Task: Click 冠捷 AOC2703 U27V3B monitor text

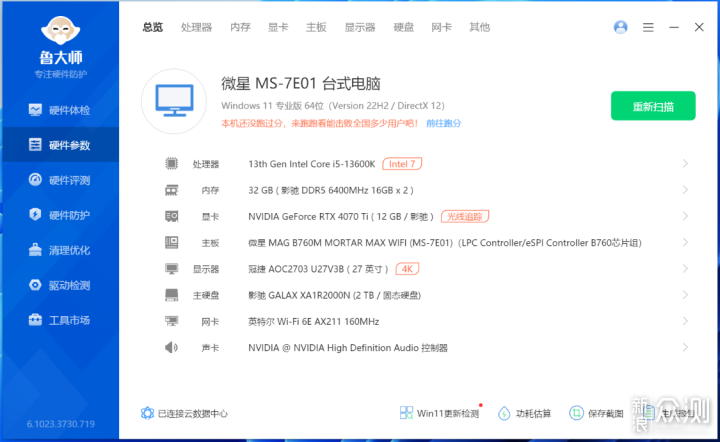Action: [318, 269]
